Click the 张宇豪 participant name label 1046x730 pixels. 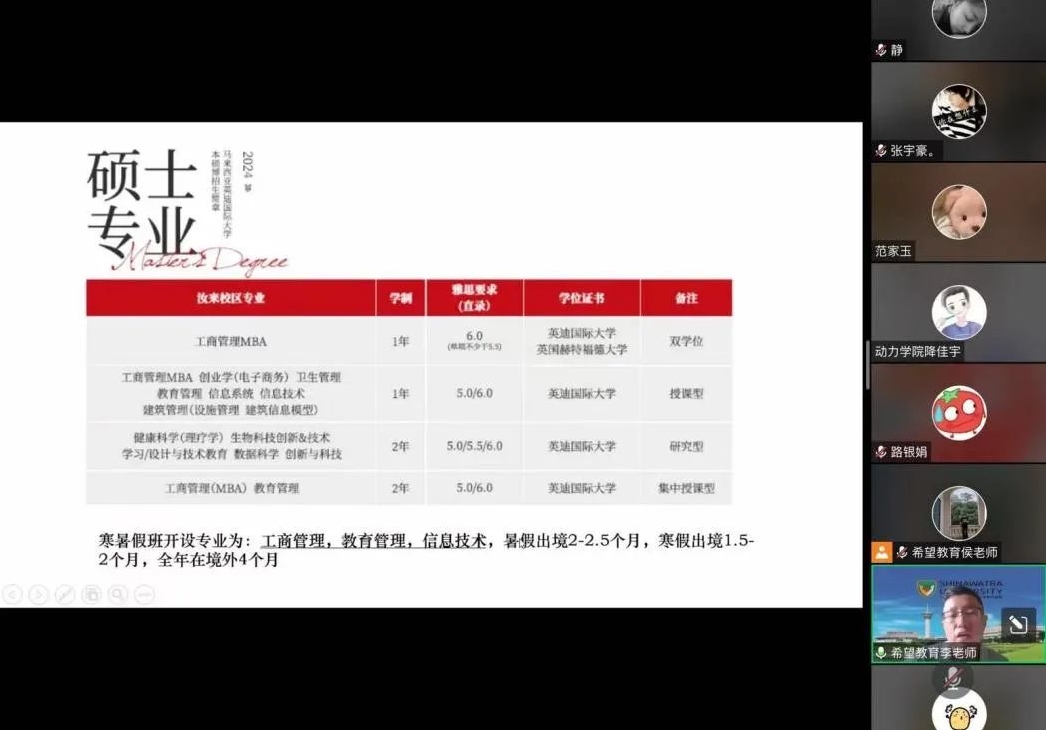[x=912, y=151]
